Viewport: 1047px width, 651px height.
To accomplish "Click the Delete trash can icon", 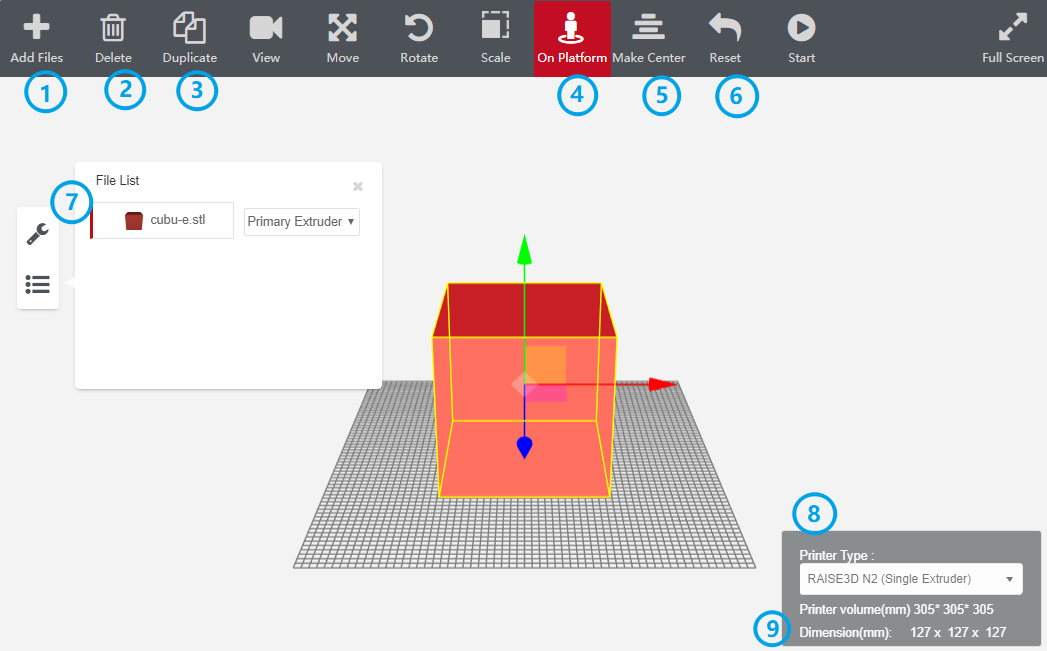I will point(113,27).
